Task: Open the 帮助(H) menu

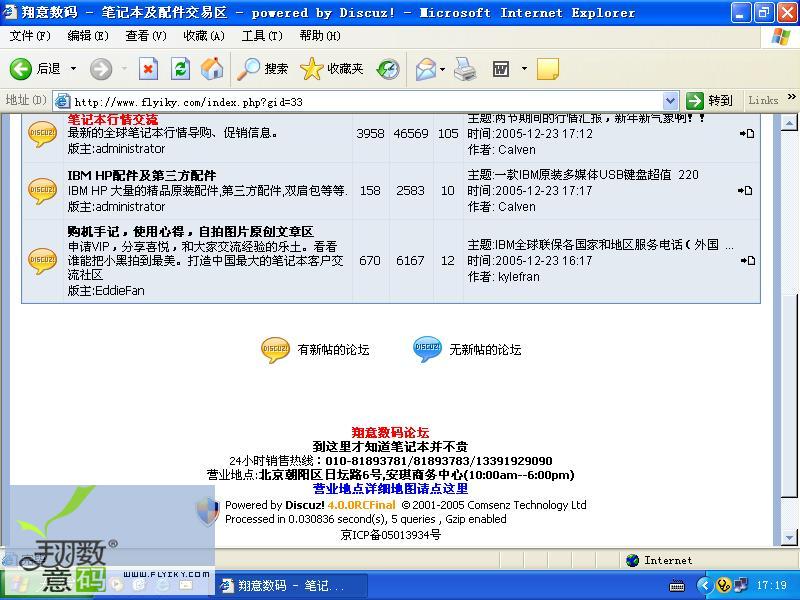Action: 320,36
